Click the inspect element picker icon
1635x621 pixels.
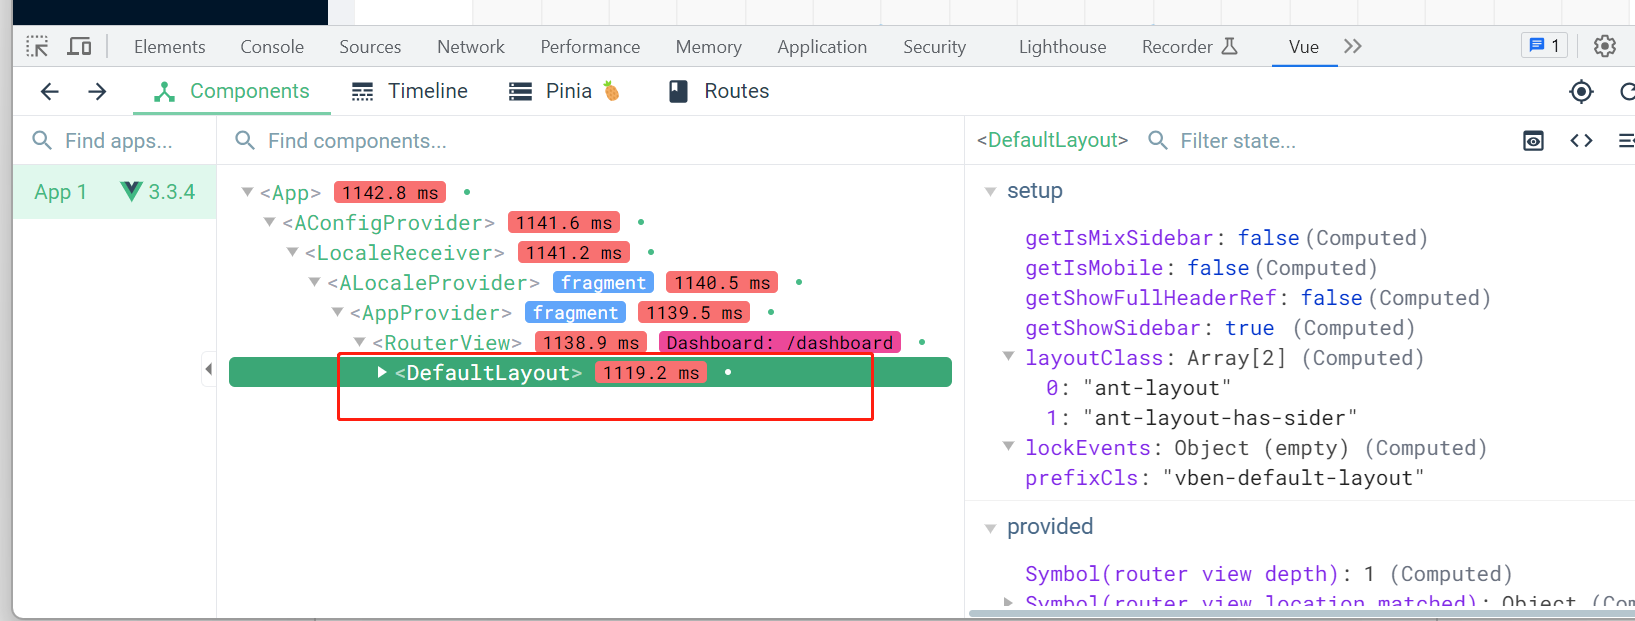pyautogui.click(x=37, y=47)
